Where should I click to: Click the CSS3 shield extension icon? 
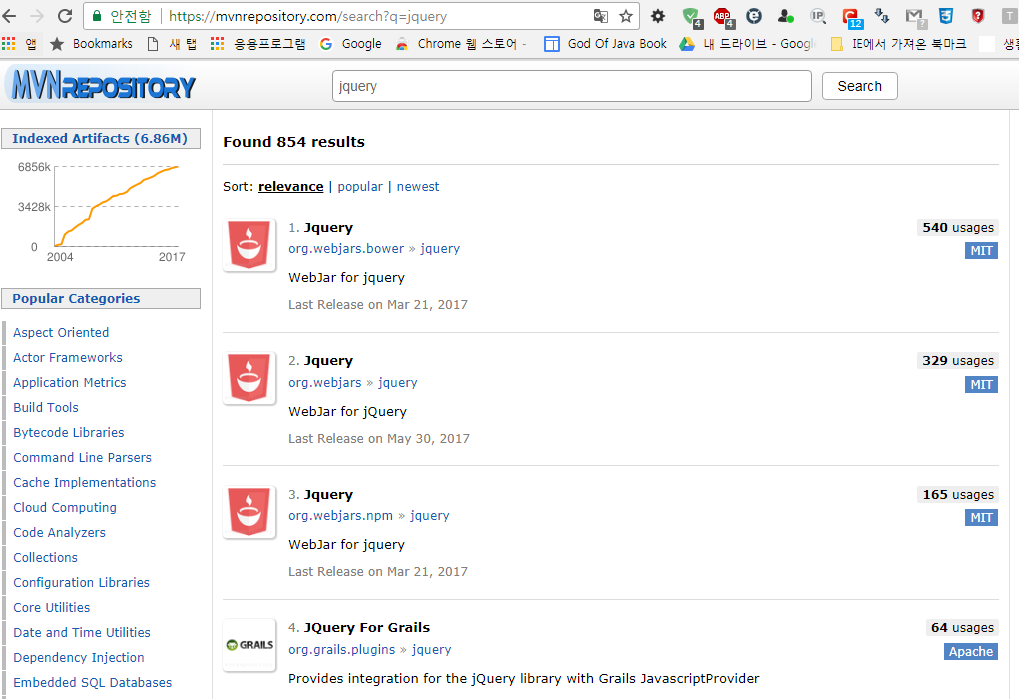point(946,16)
